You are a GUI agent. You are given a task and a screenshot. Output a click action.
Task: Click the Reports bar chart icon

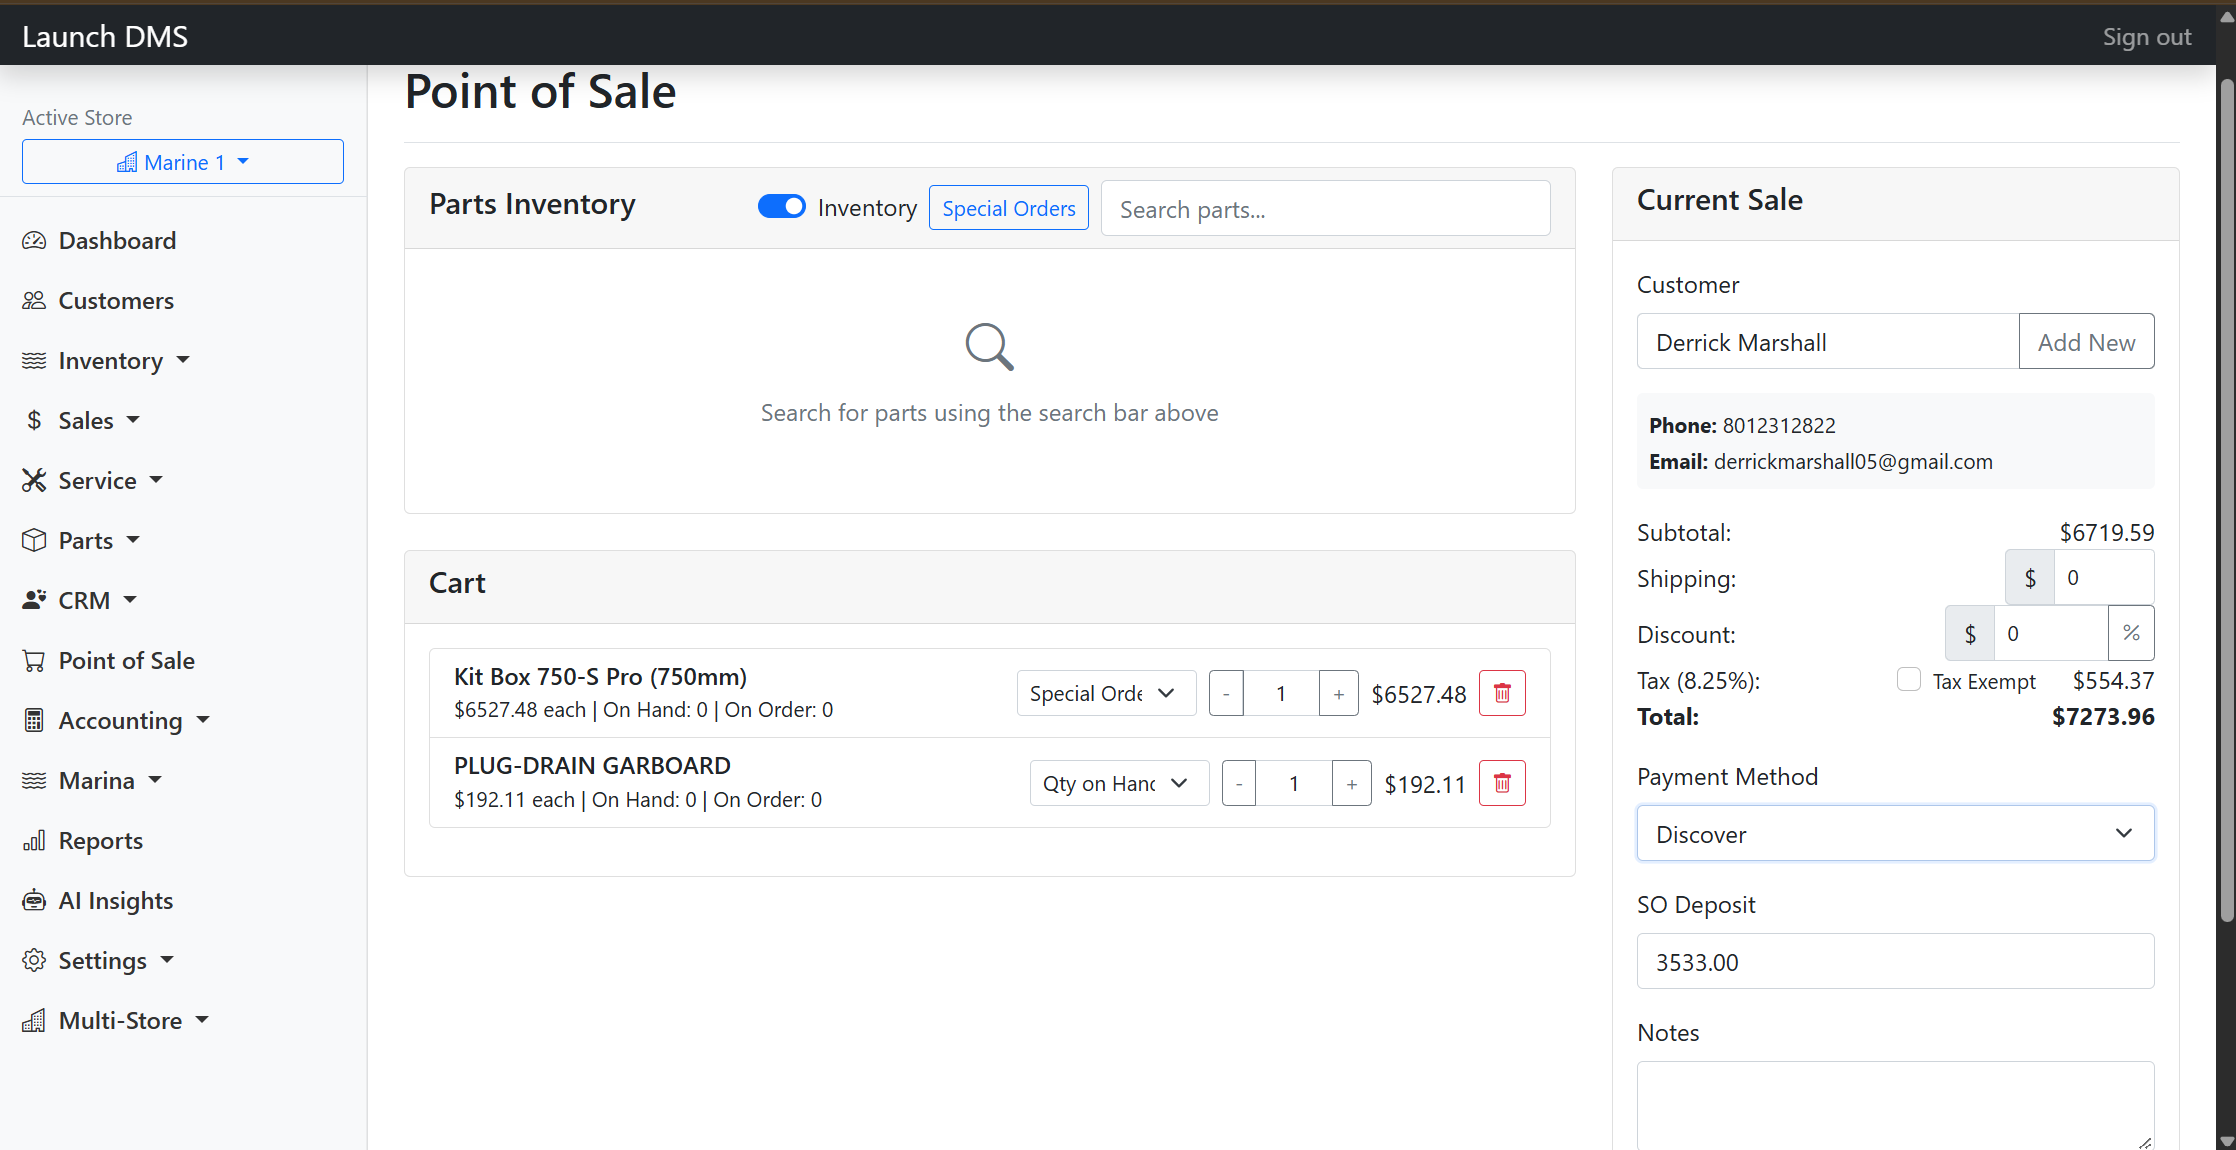(34, 841)
